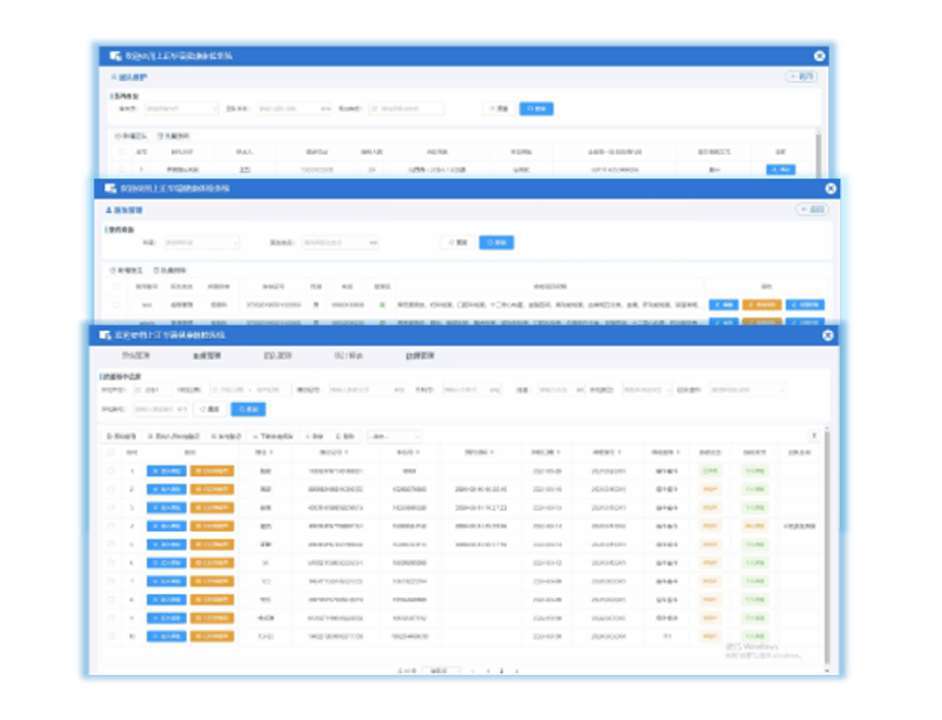Switch to the second tab in the front window

(207, 356)
